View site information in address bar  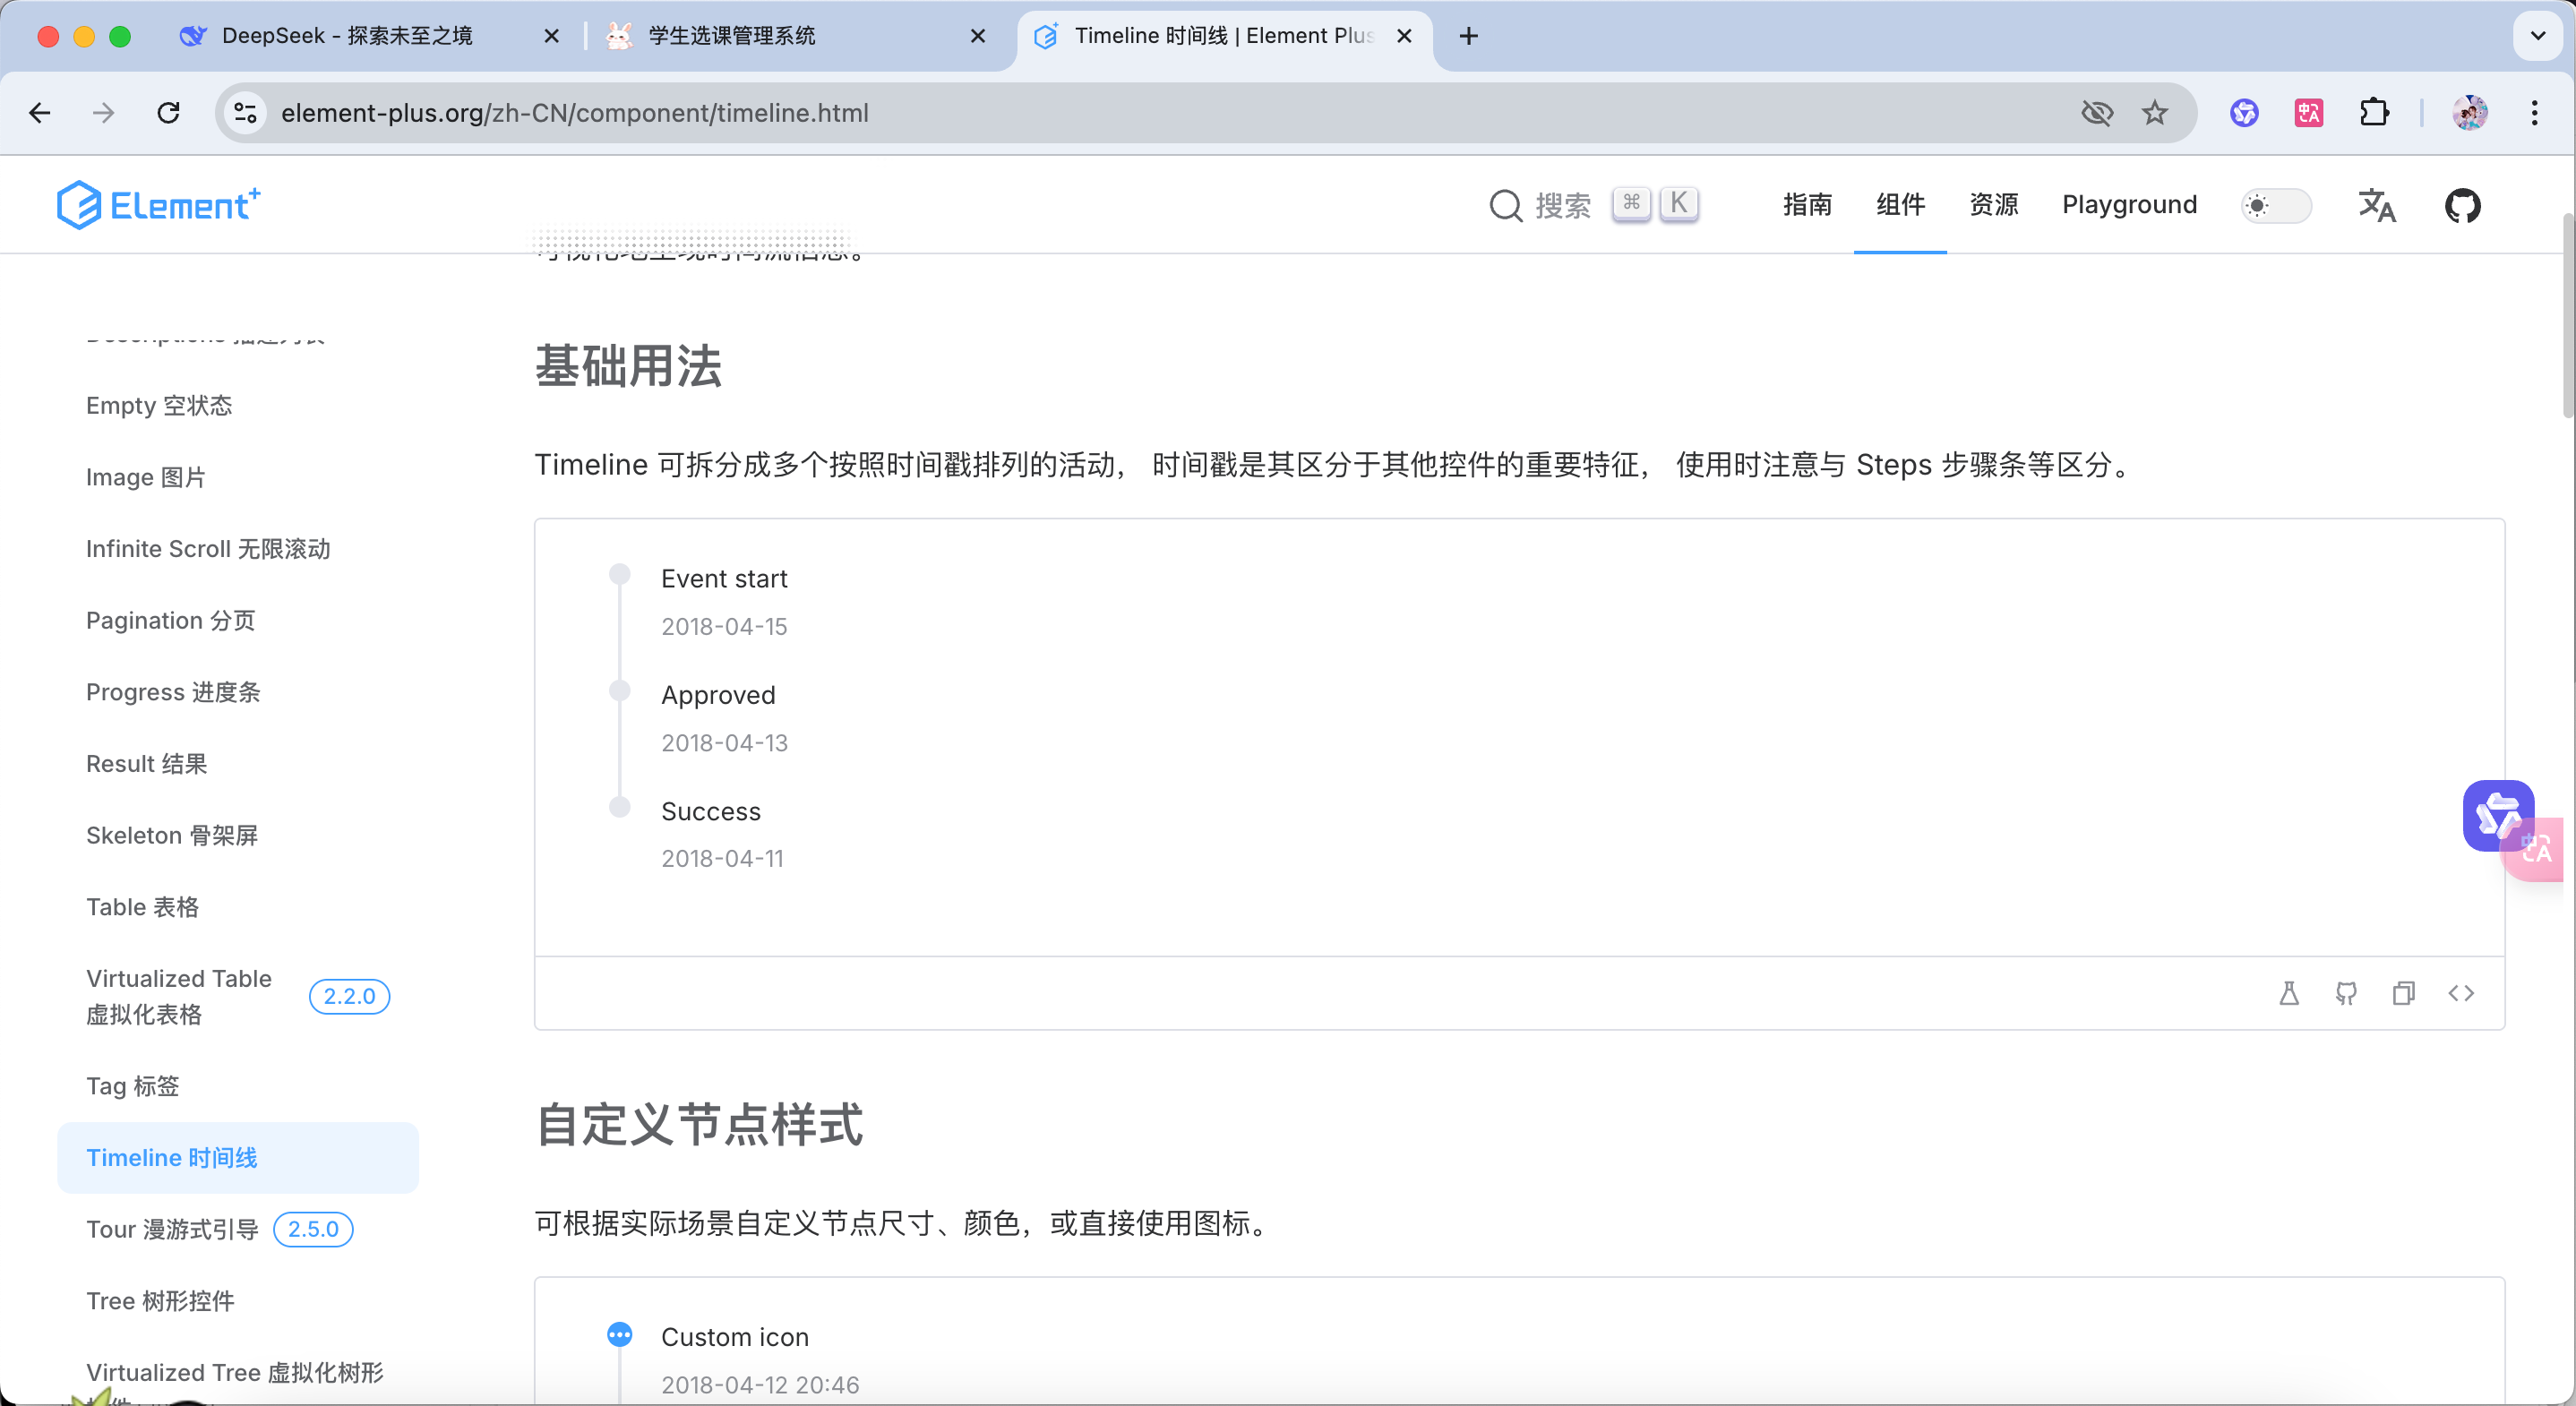pos(245,113)
